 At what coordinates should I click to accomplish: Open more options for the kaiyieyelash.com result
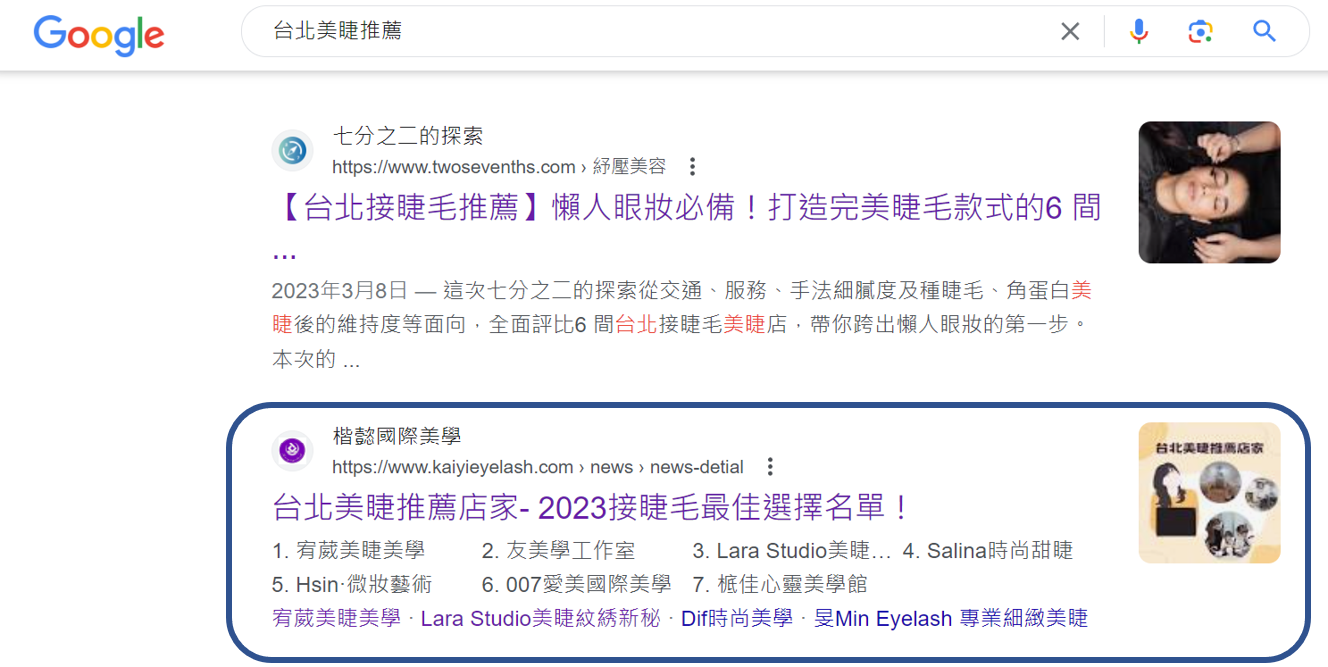coord(770,467)
